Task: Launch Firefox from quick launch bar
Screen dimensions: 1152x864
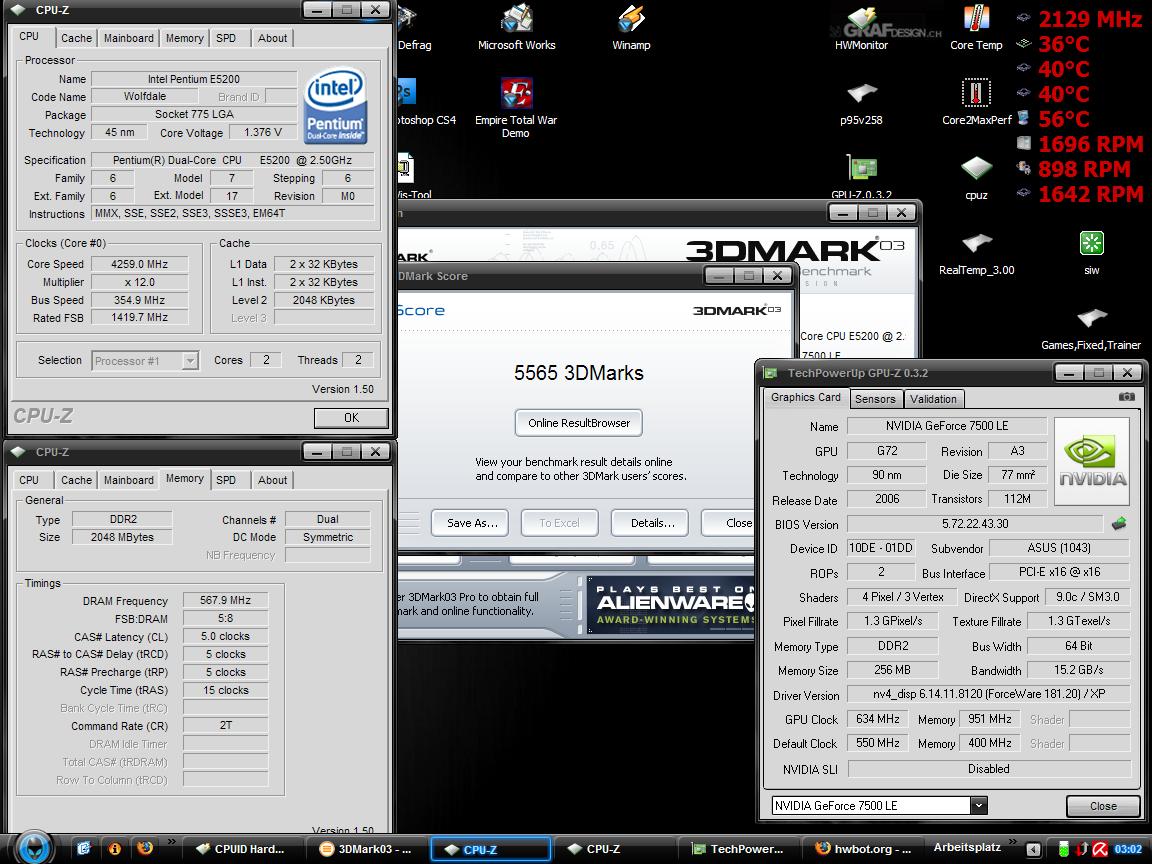Action: click(145, 849)
